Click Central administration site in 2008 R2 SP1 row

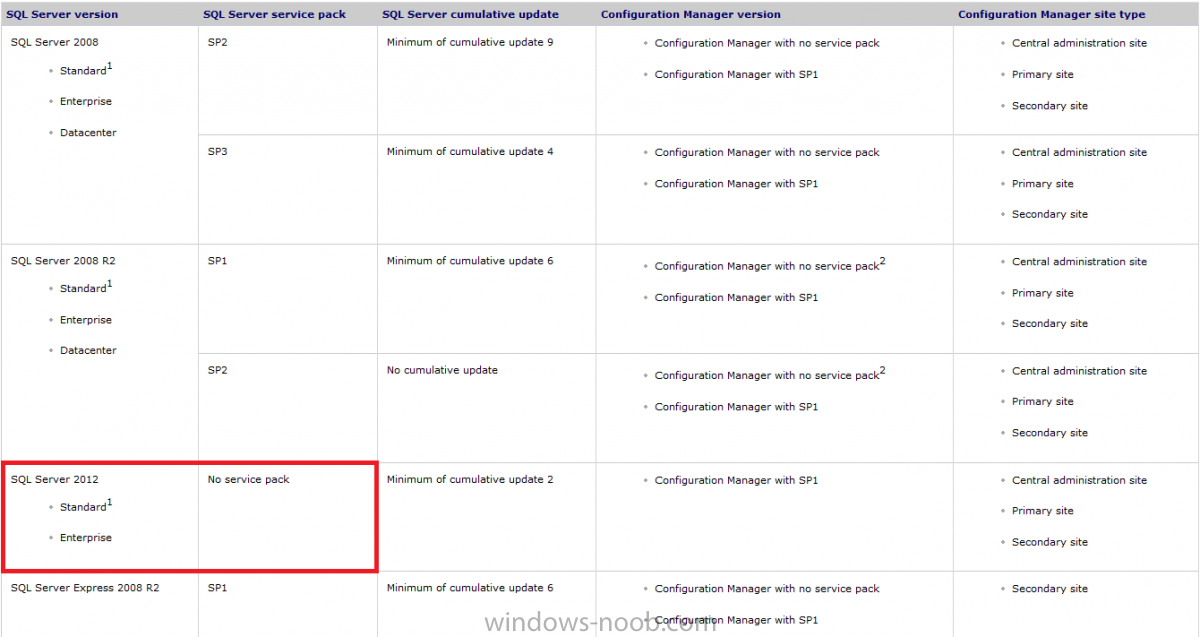[x=1079, y=262]
